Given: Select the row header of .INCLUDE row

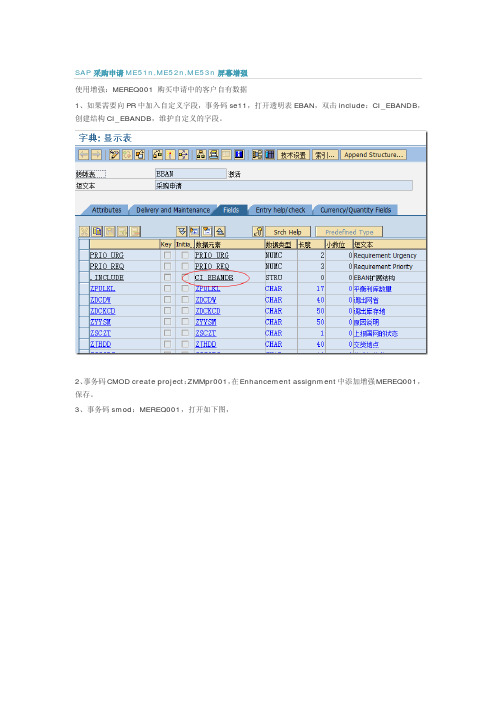Looking at the screenshot, I should [x=84, y=278].
